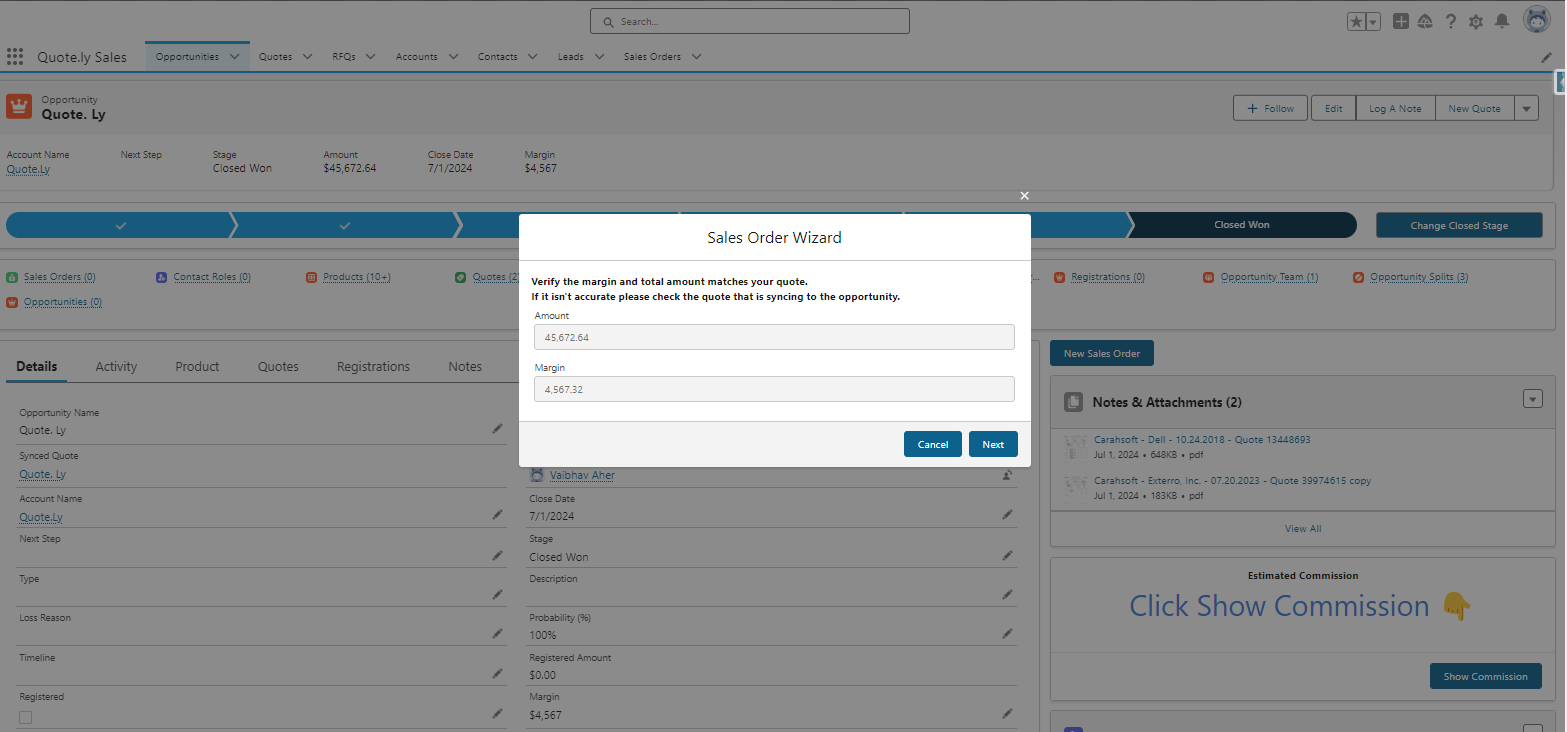The width and height of the screenshot is (1567, 732).
Task: Edit the Opportunity Name field pencil
Action: coord(497,428)
